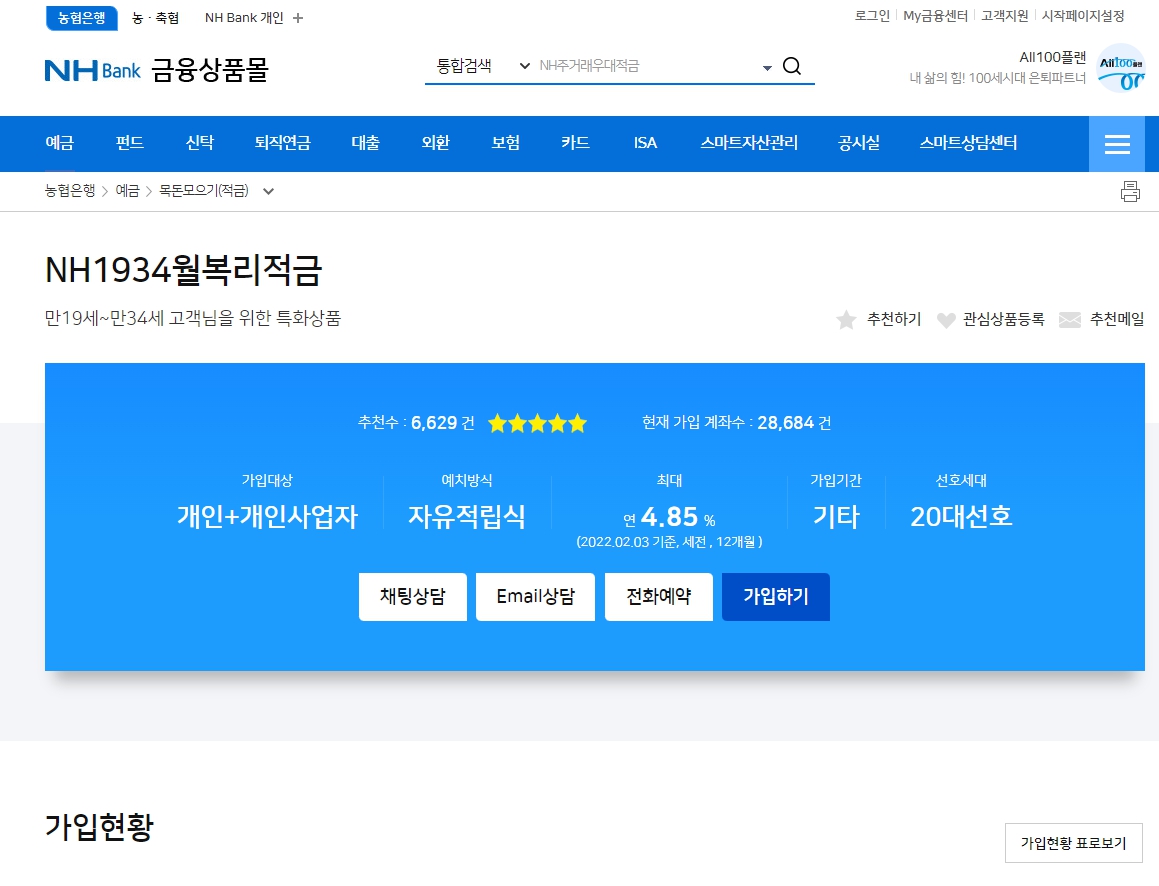Open the 카드 menu
The image size is (1159, 886).
[x=575, y=143]
